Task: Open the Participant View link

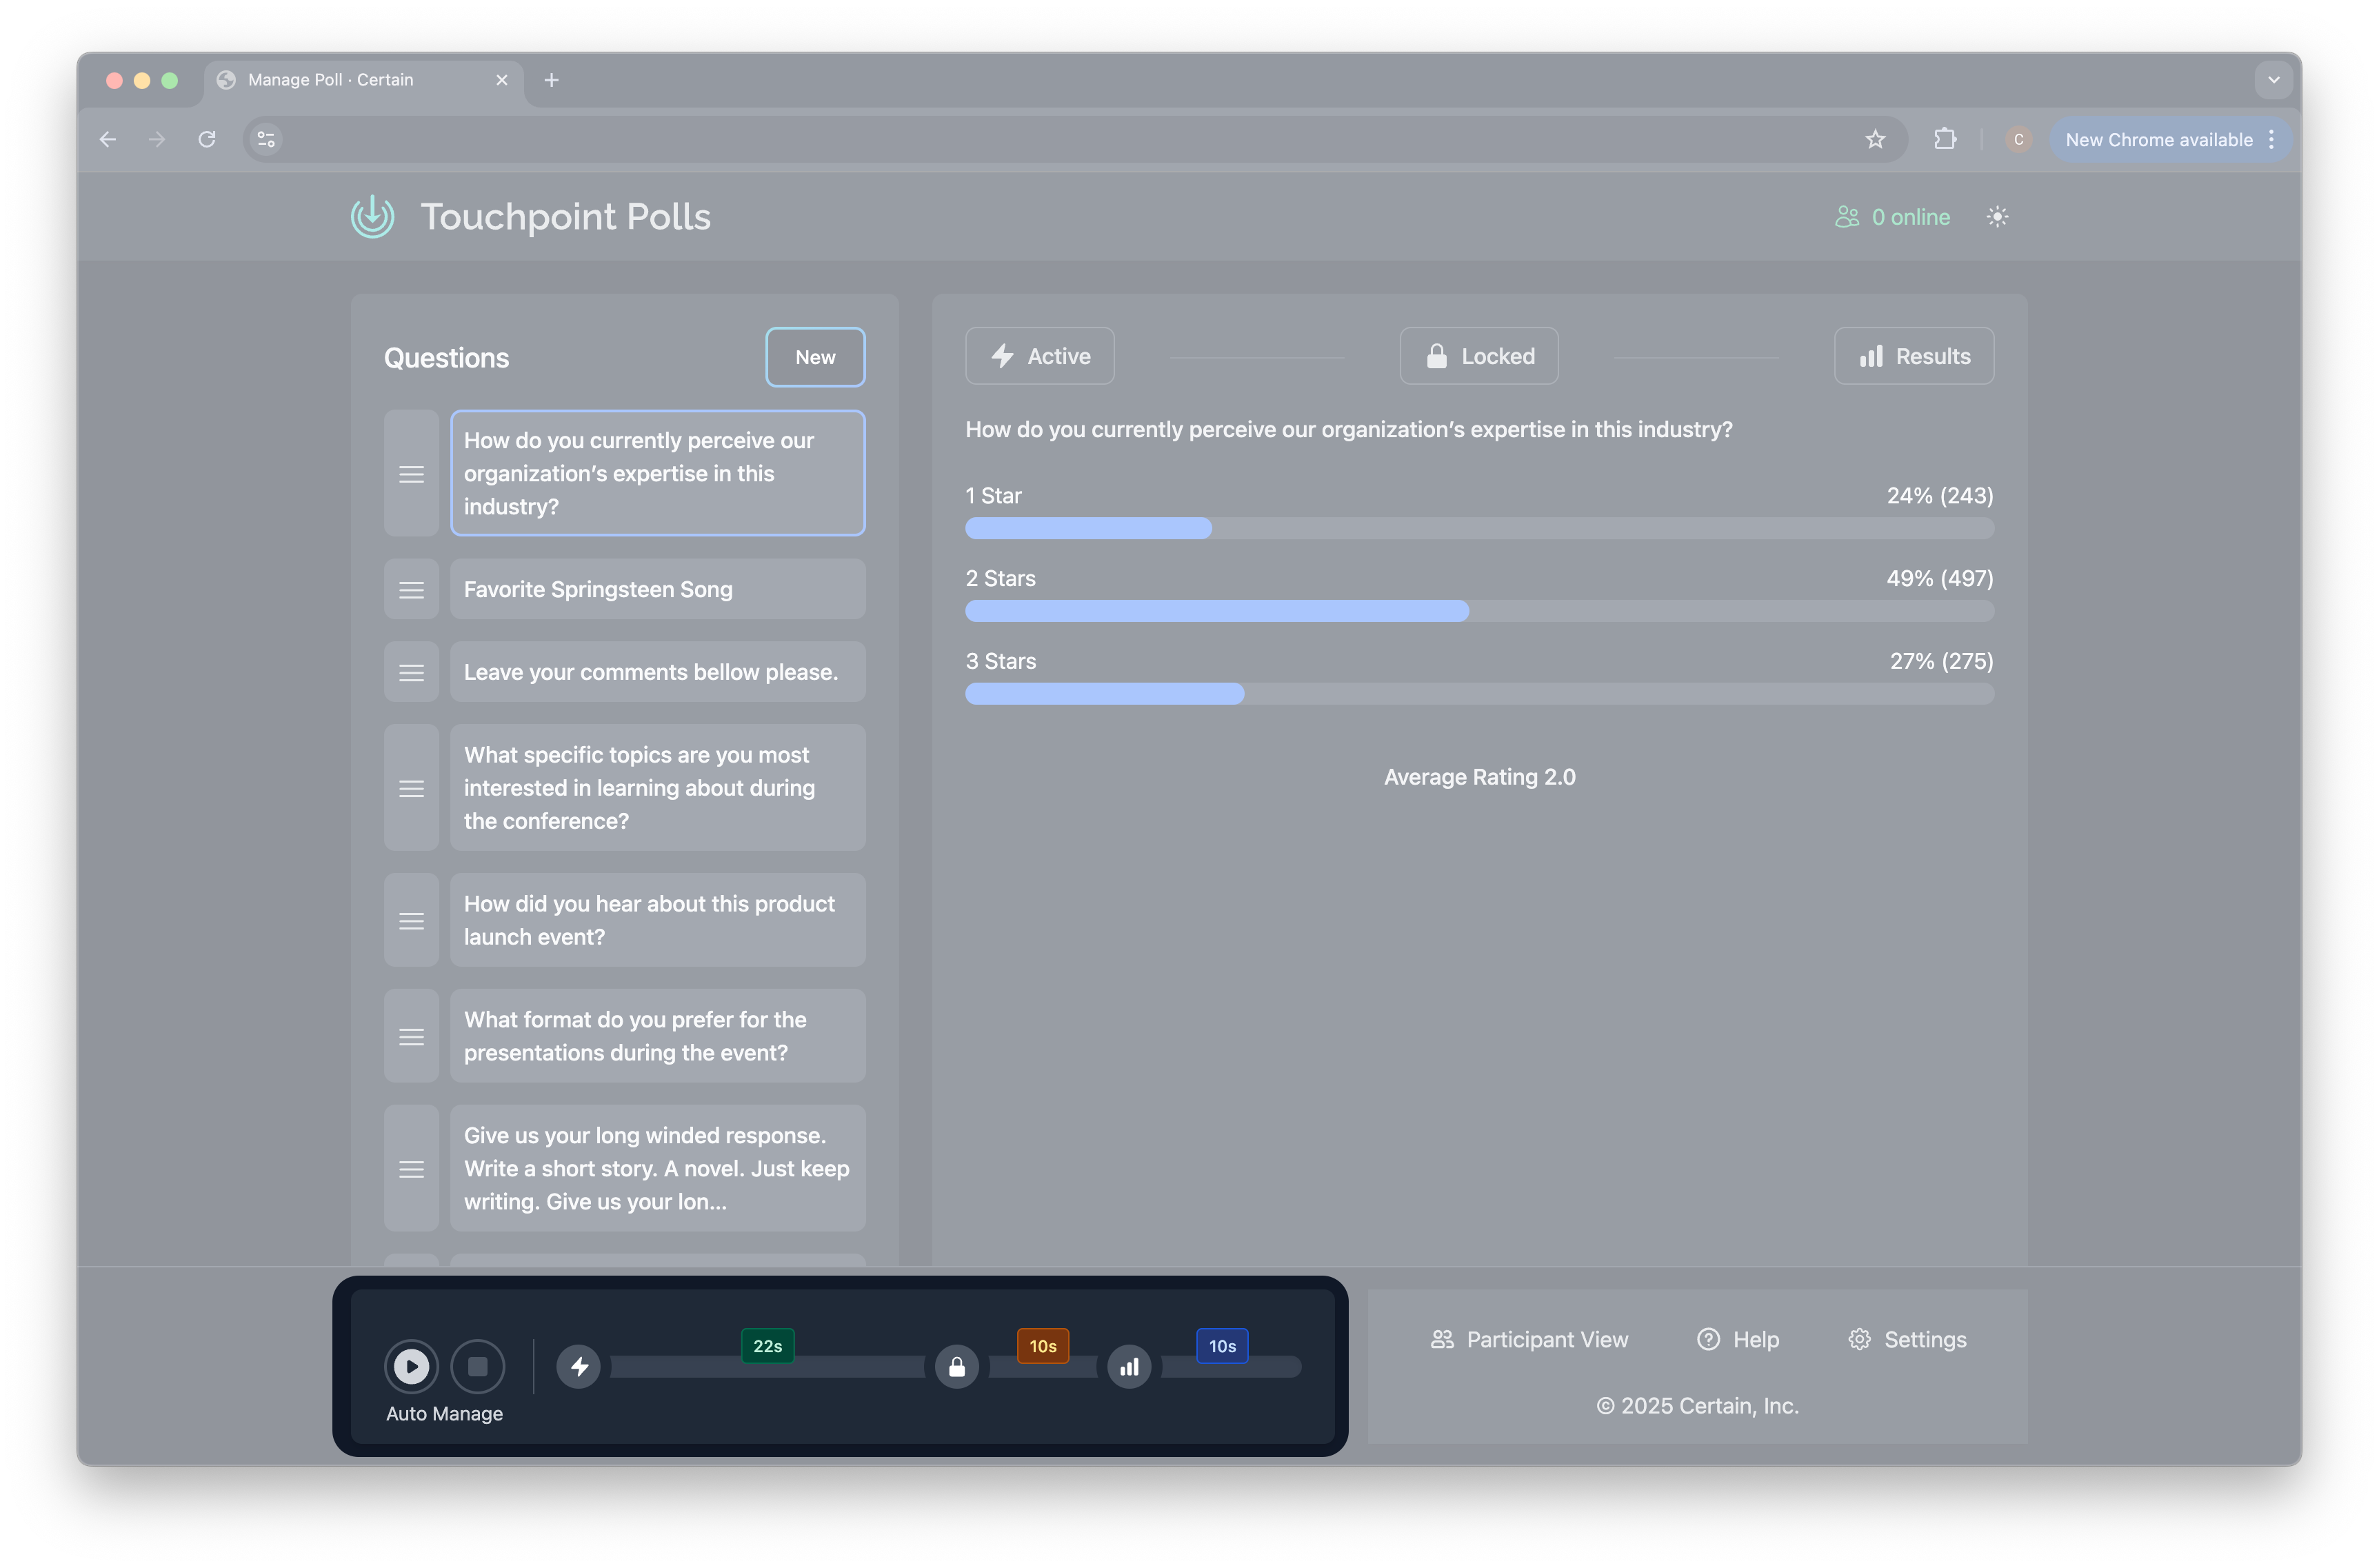Action: coord(1529,1339)
